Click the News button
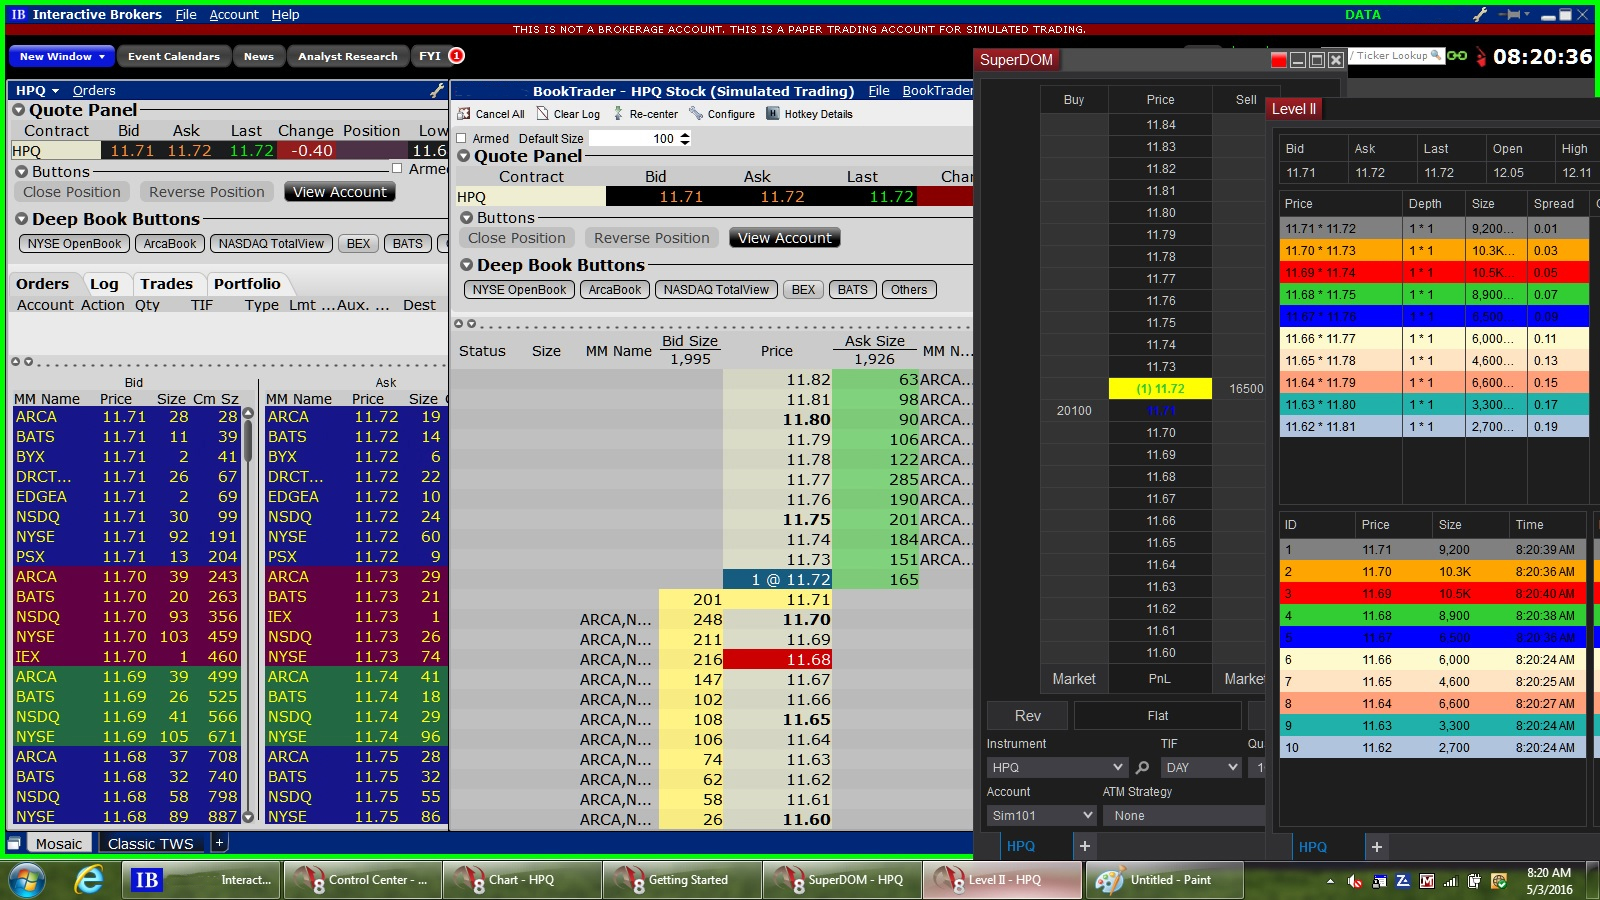The width and height of the screenshot is (1600, 900). point(259,56)
